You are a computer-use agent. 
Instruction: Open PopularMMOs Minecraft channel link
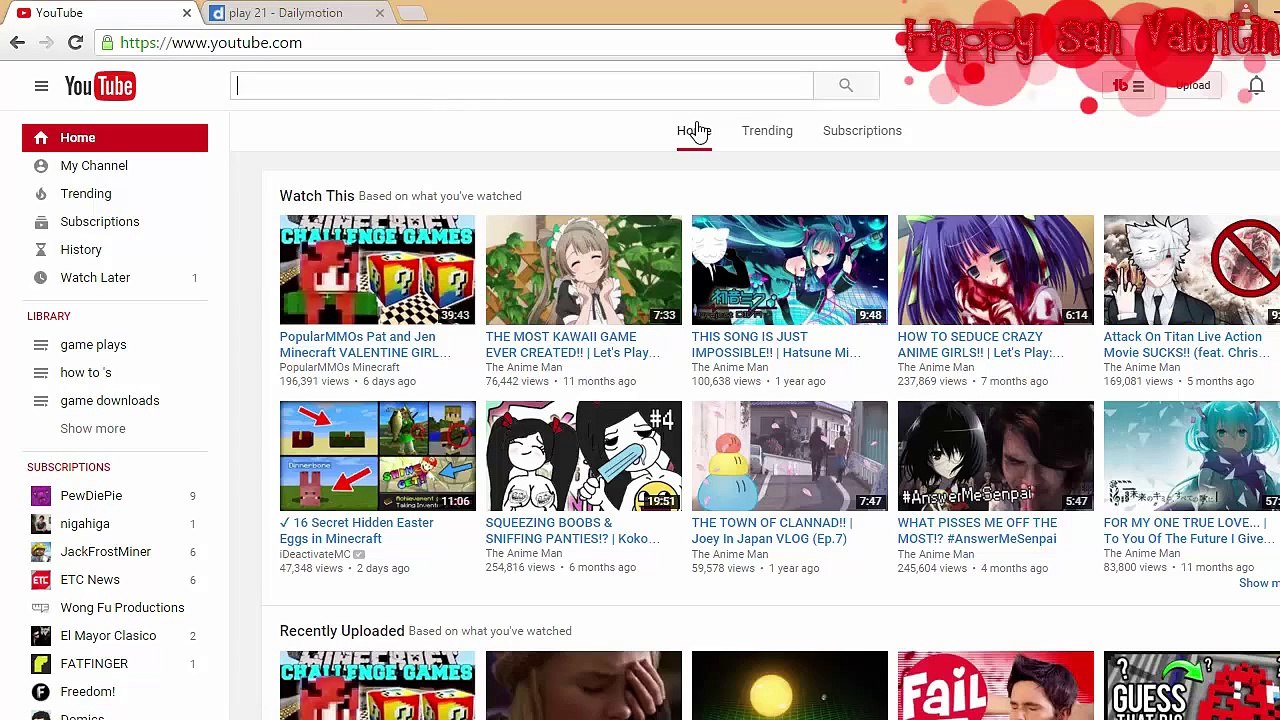pos(340,367)
